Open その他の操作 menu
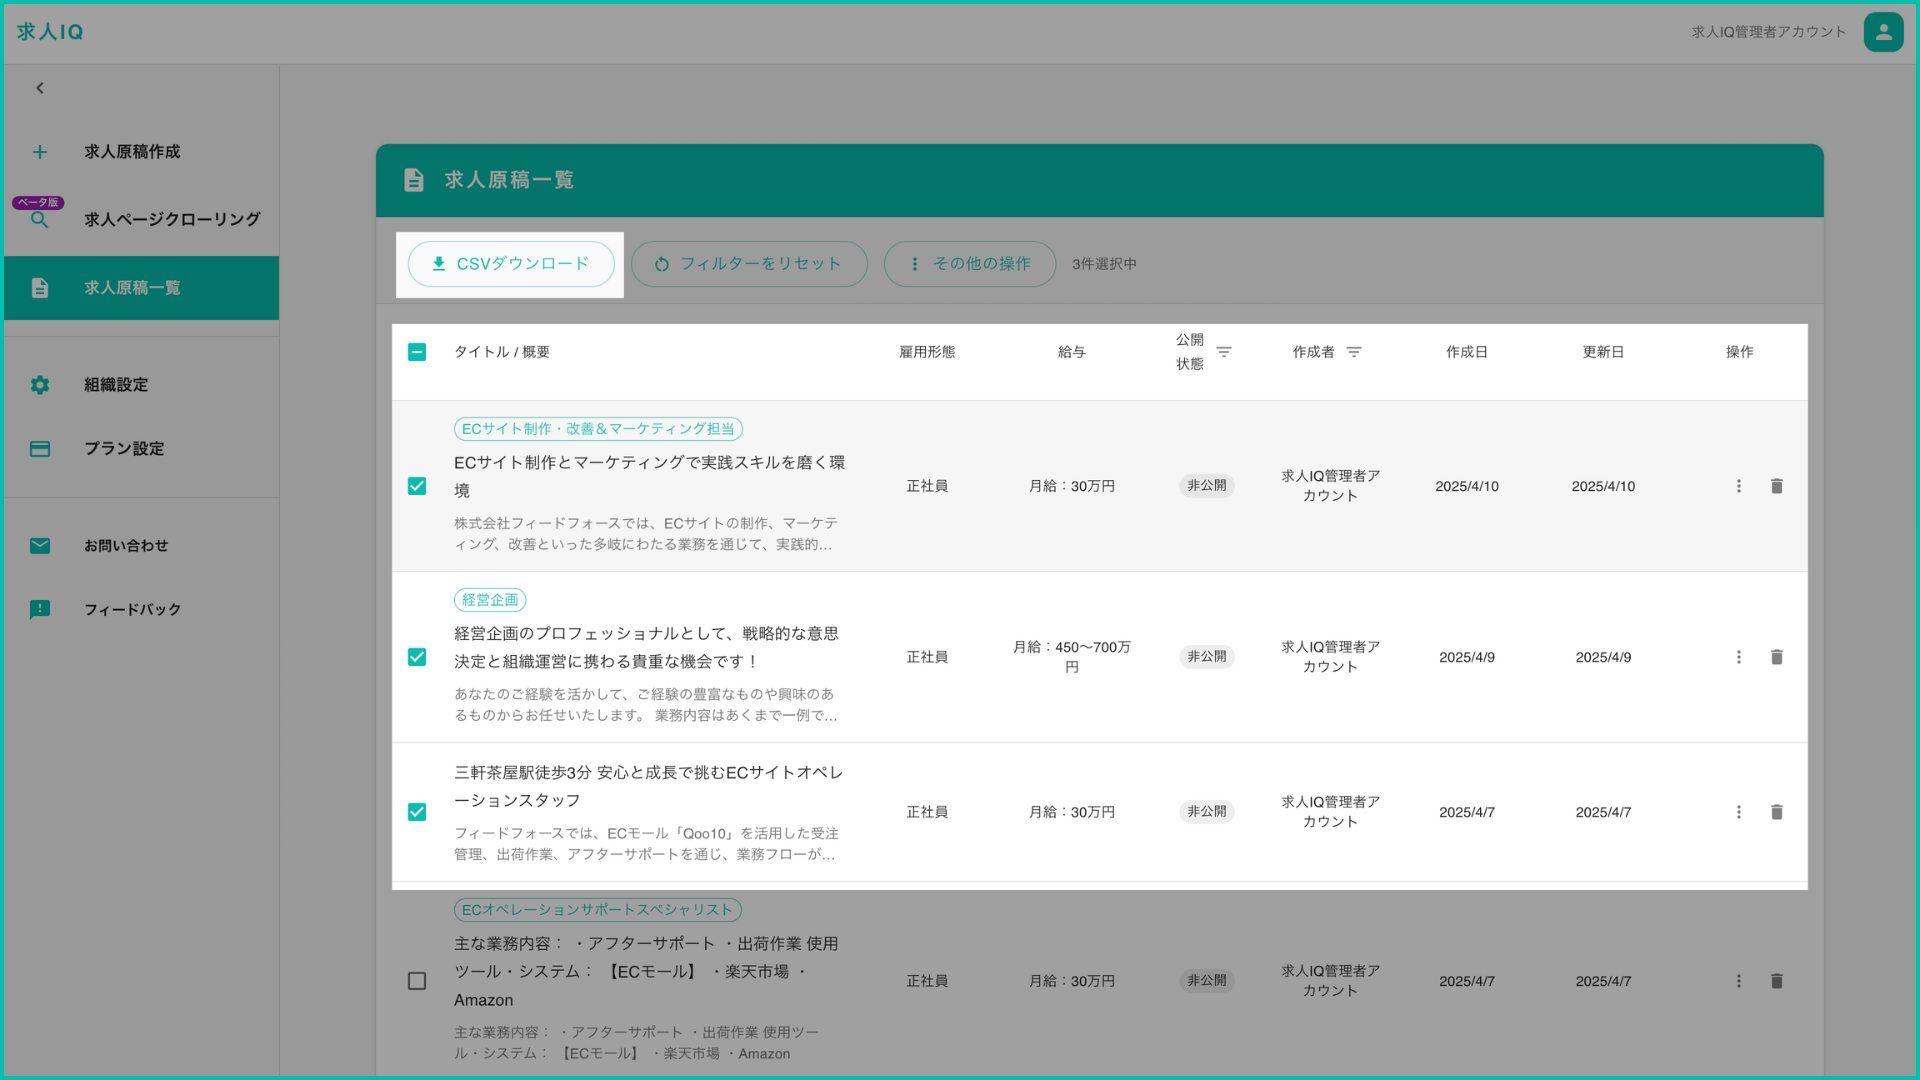 [969, 264]
